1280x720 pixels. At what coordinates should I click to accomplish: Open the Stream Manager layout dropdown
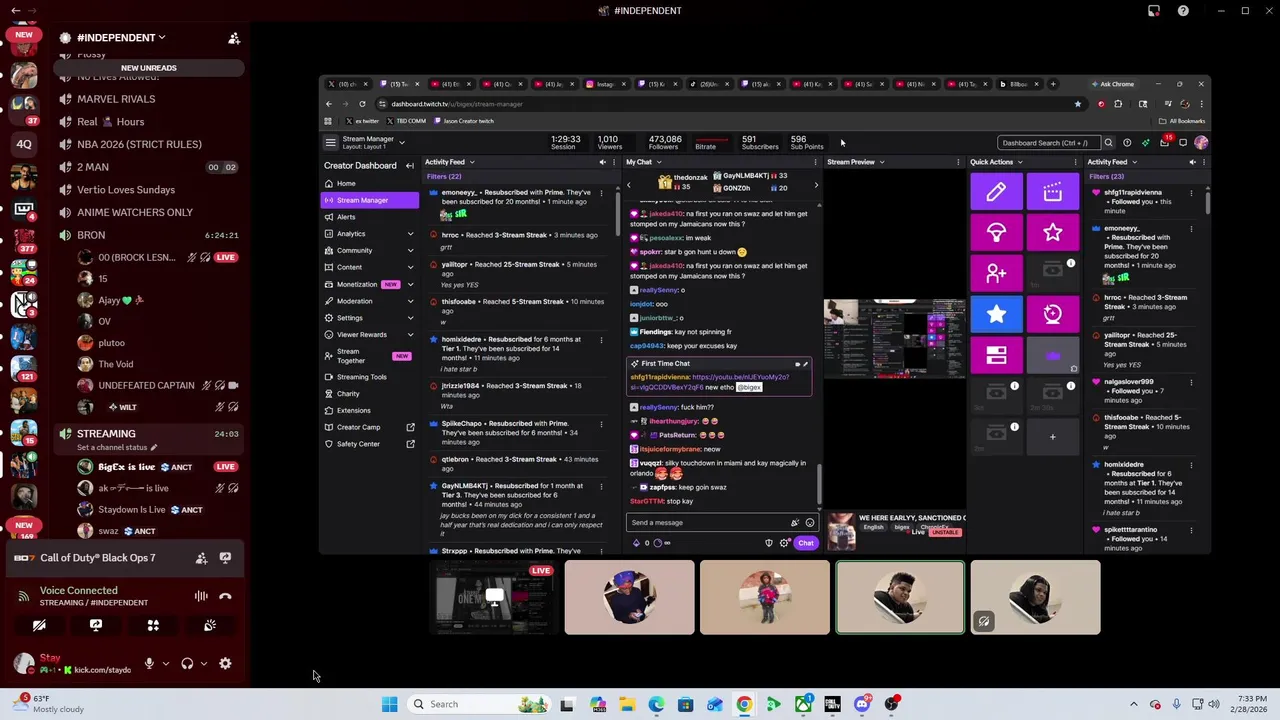tap(402, 142)
